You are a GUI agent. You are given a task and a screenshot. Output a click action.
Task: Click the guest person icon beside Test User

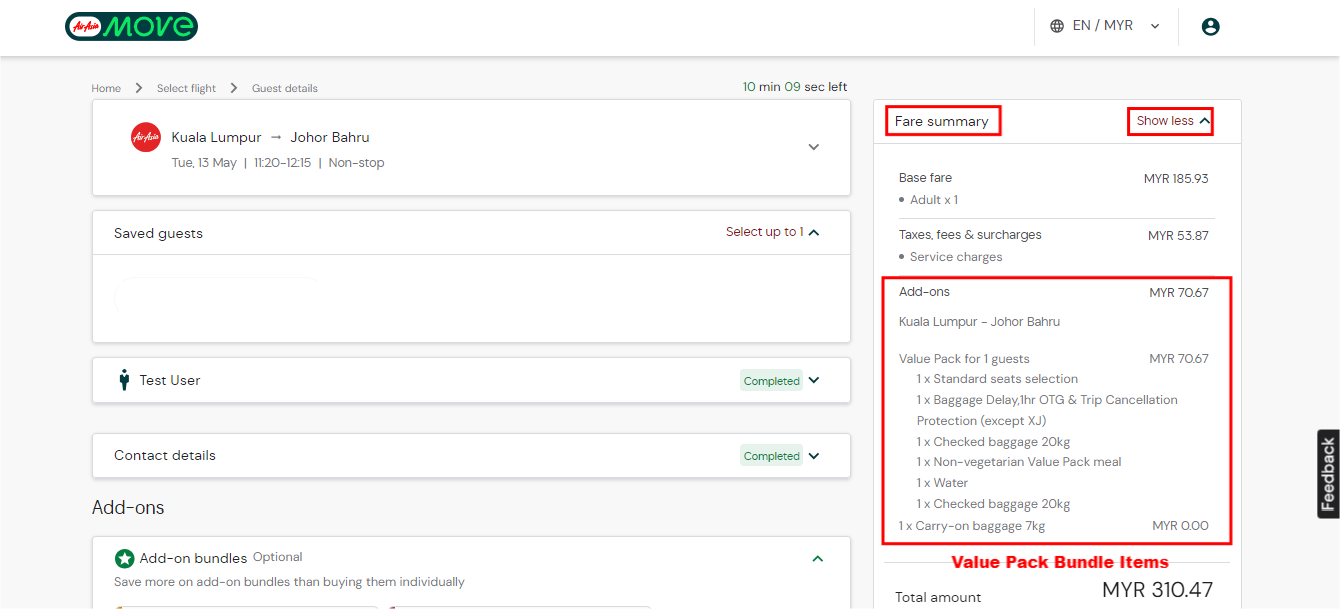coord(123,380)
